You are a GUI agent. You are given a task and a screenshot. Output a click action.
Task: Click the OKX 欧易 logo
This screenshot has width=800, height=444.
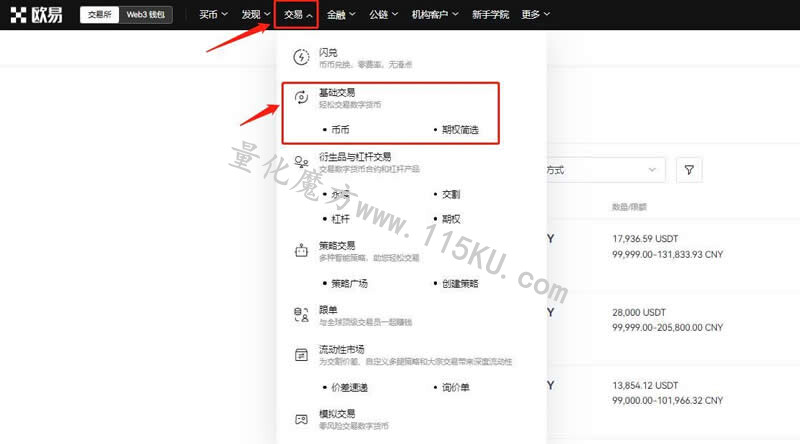36,15
